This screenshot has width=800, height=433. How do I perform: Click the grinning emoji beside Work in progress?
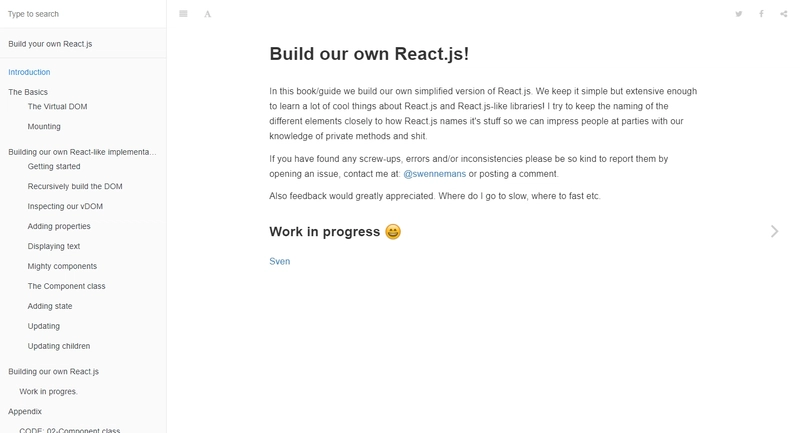click(x=393, y=232)
